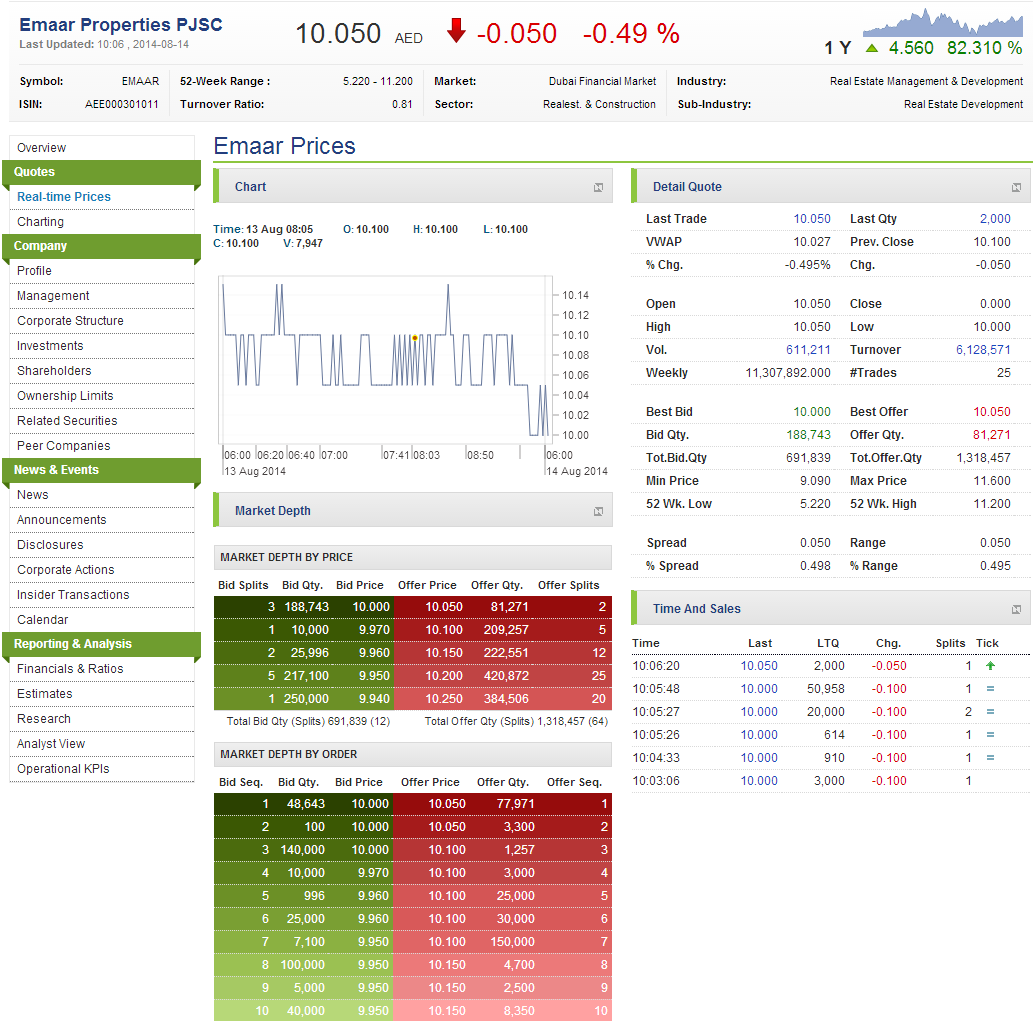Click the green uptick arrow for 10:06:20 trade

989,666
